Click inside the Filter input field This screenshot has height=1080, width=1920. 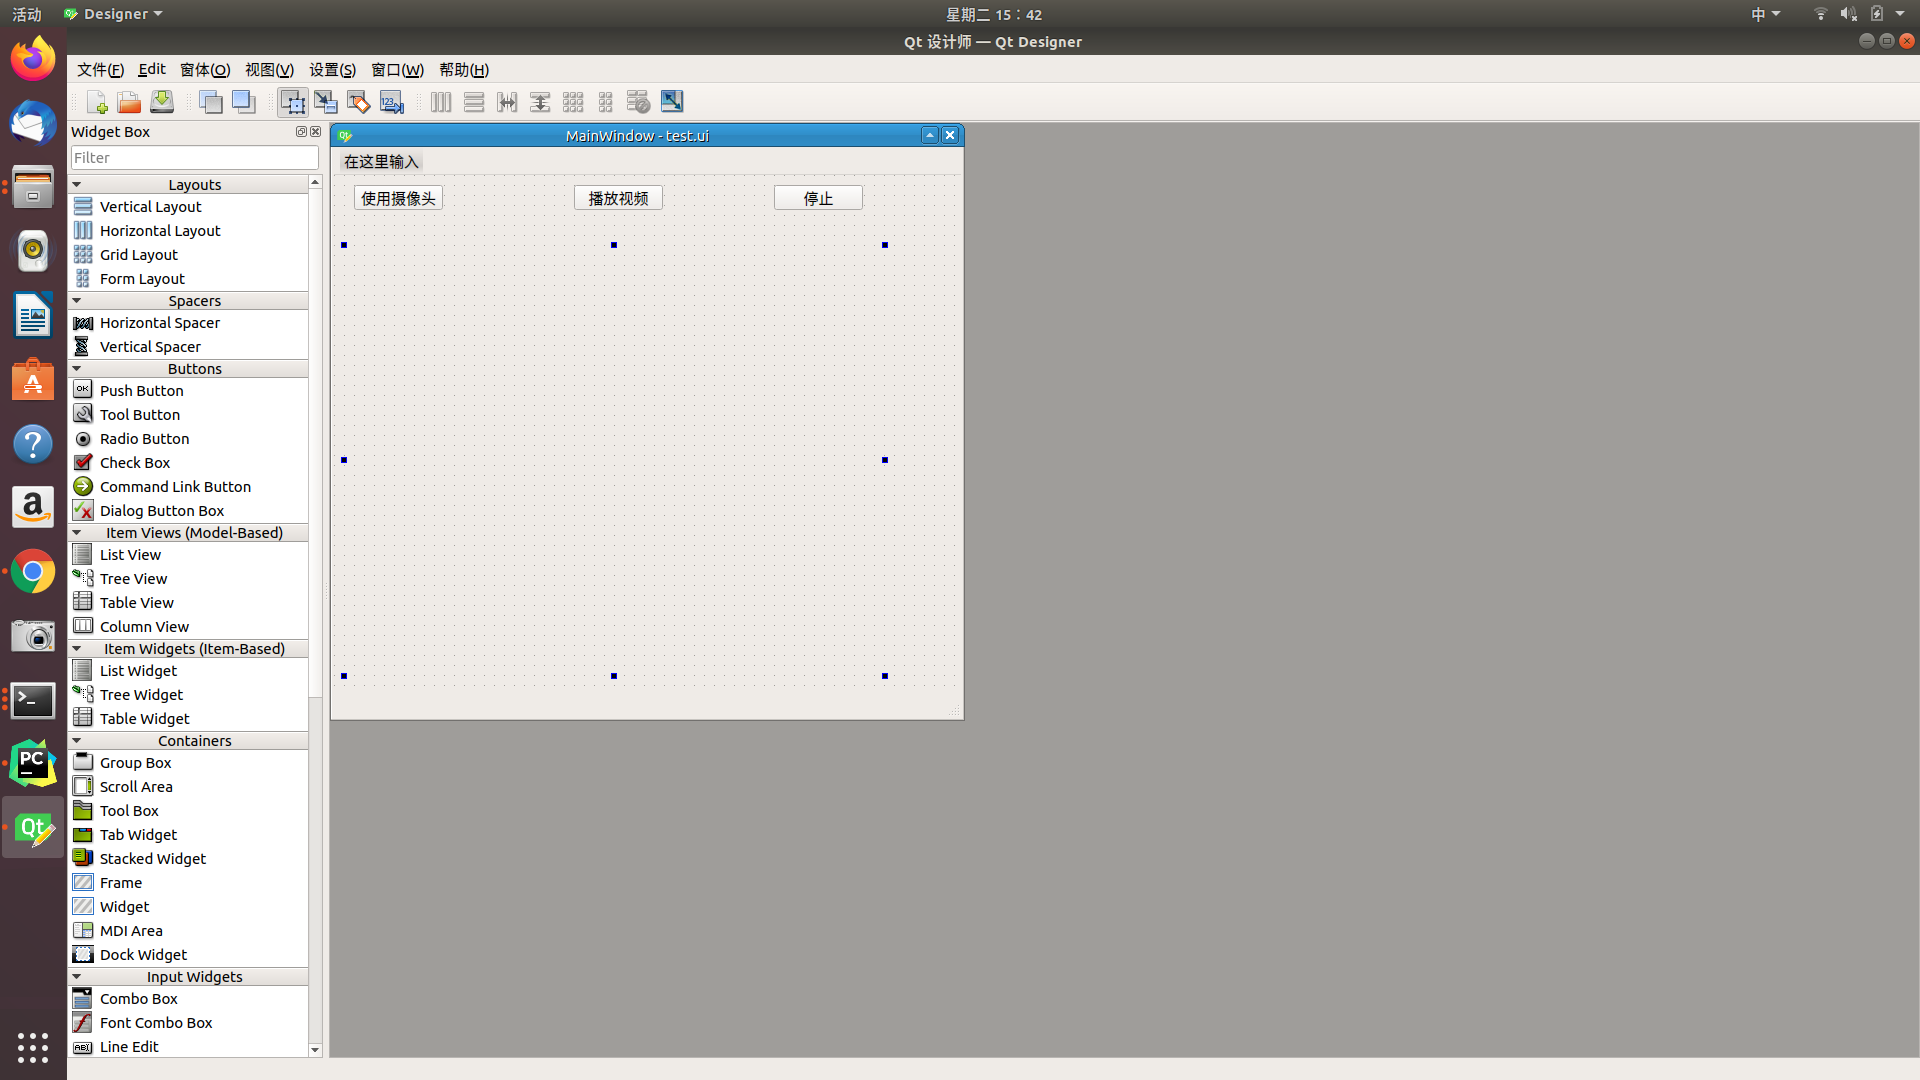pyautogui.click(x=194, y=157)
